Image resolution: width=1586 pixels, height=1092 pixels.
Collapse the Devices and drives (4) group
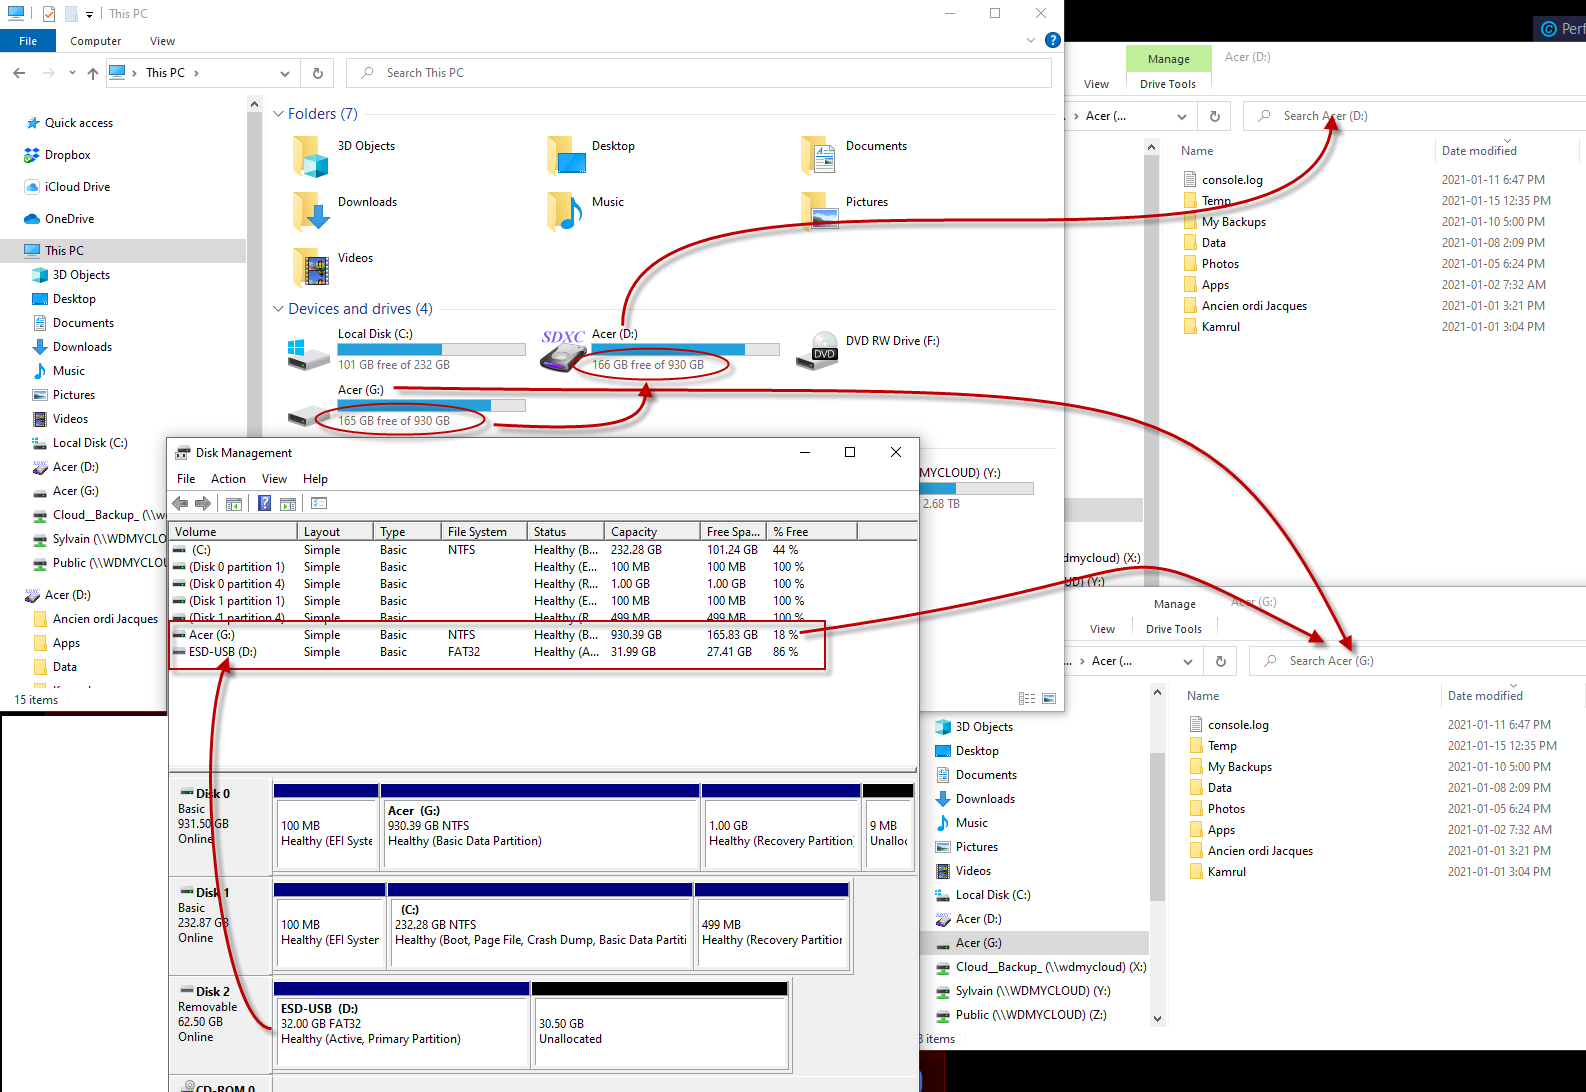coord(279,309)
